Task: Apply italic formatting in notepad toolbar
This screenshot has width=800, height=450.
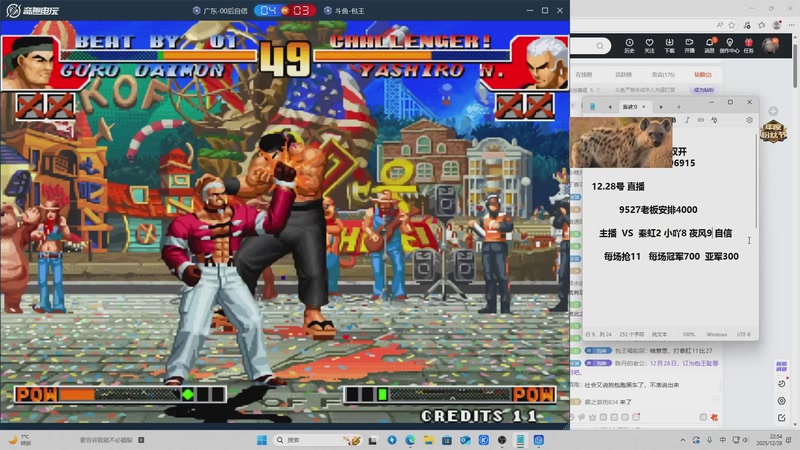Action: click(x=687, y=120)
